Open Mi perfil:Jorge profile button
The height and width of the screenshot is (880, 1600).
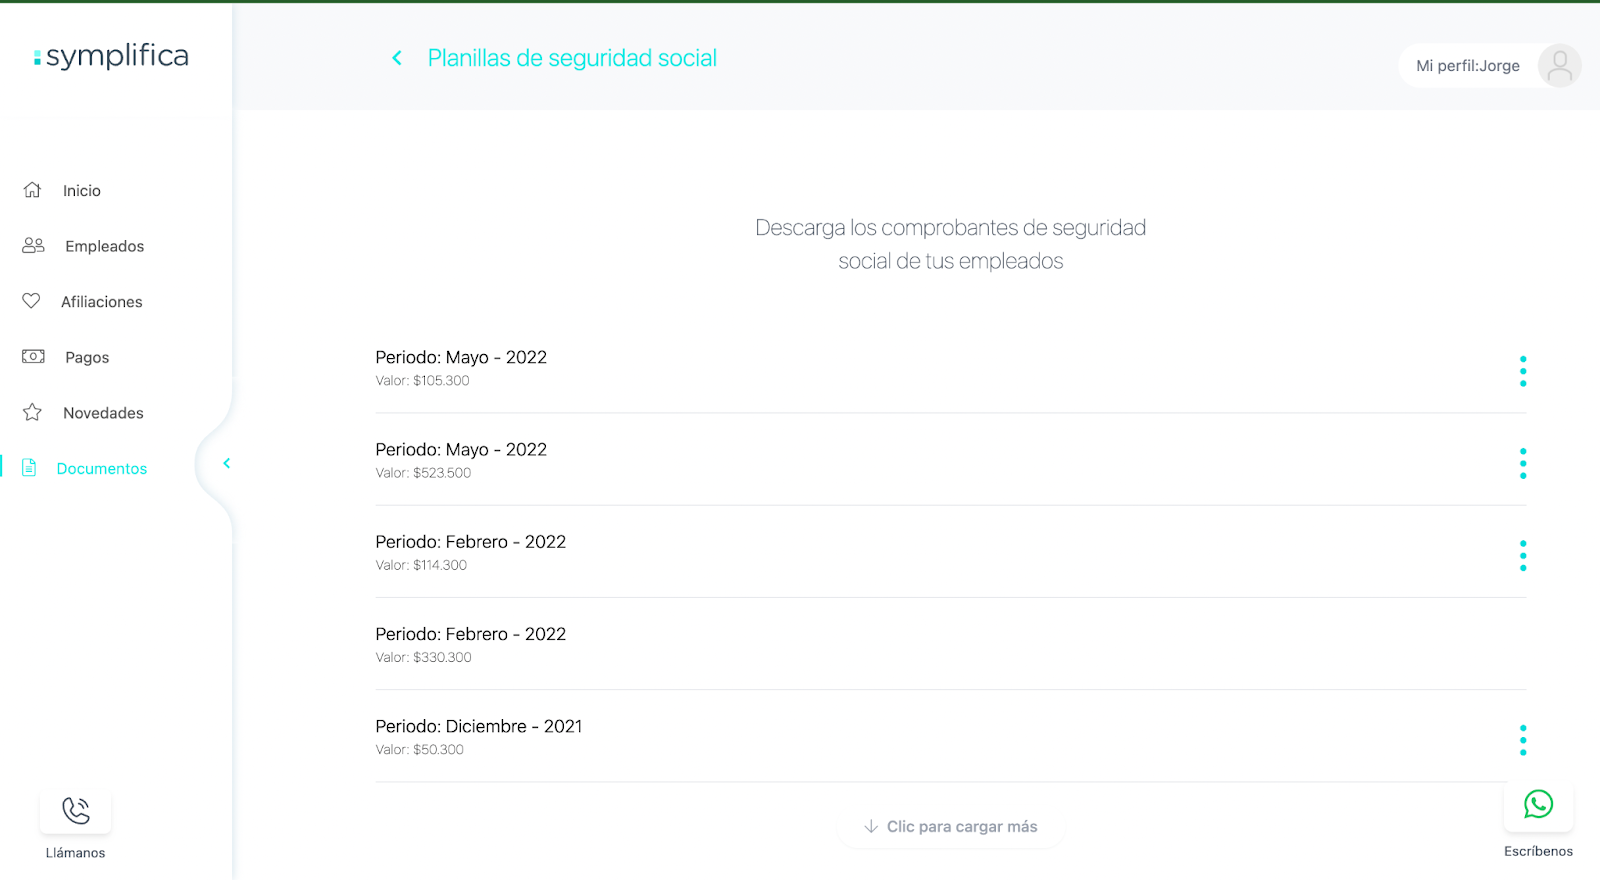[1489, 66]
